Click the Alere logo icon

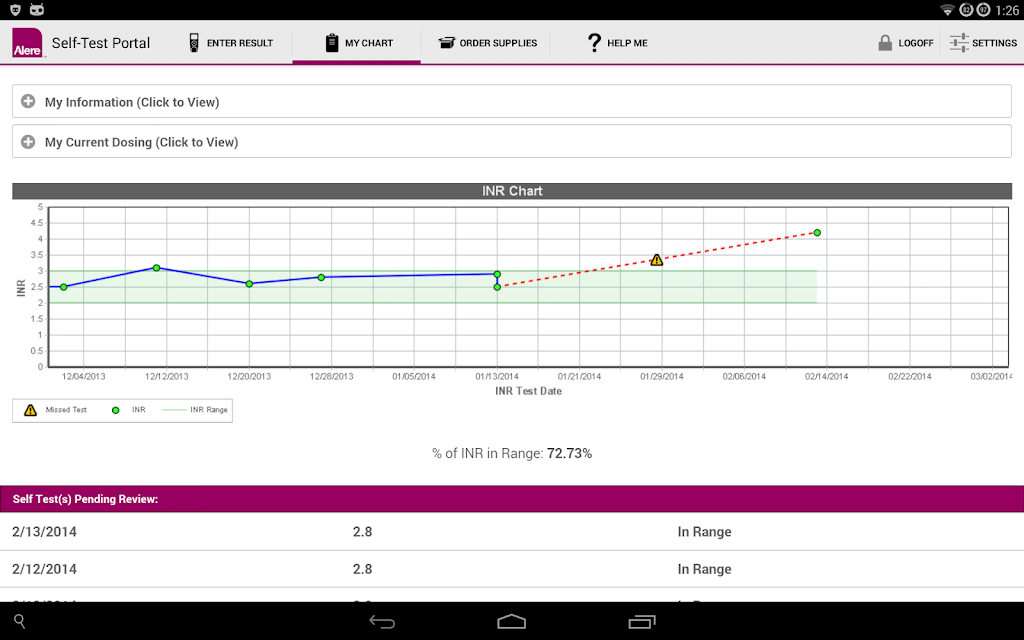[27, 43]
